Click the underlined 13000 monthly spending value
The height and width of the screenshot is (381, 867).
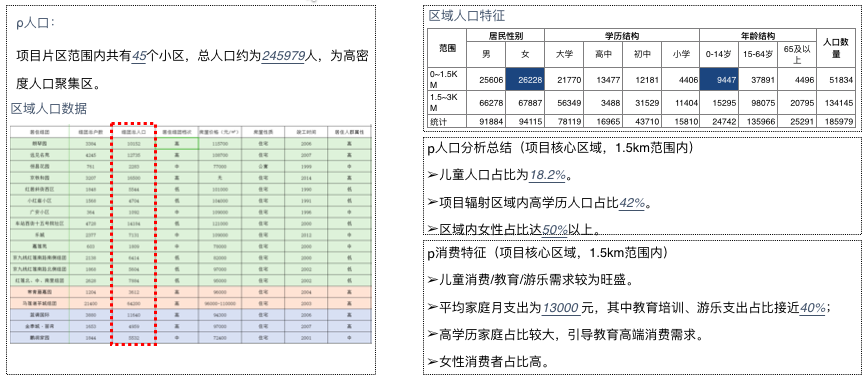(x=560, y=307)
